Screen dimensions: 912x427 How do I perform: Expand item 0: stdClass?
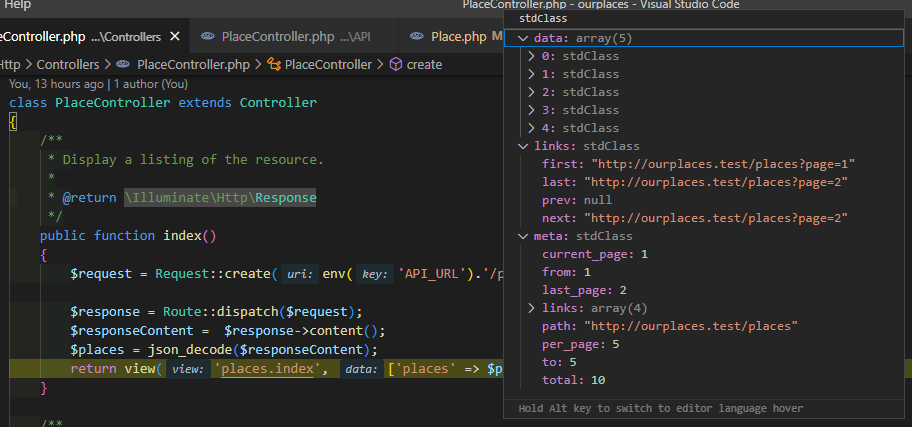click(x=532, y=56)
